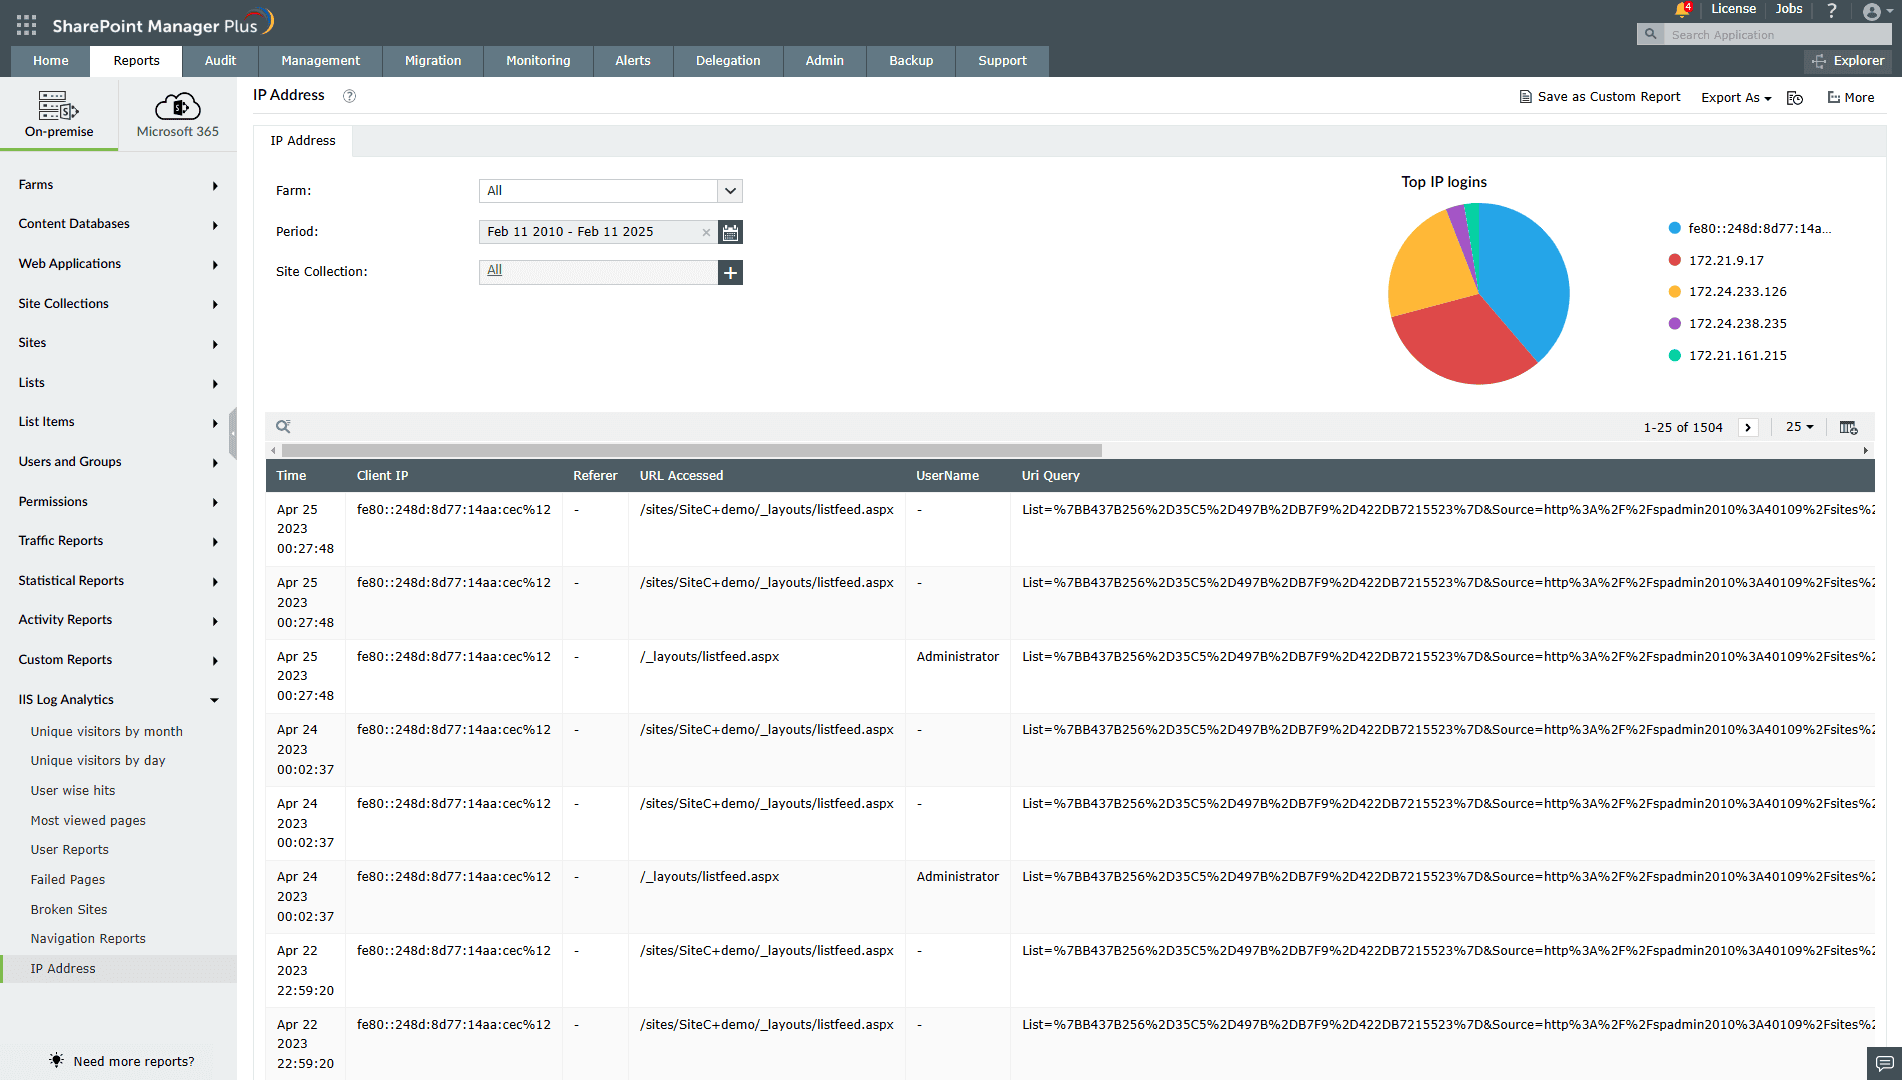Image resolution: width=1902 pixels, height=1080 pixels.
Task: Go to next page of results
Action: pos(1748,427)
